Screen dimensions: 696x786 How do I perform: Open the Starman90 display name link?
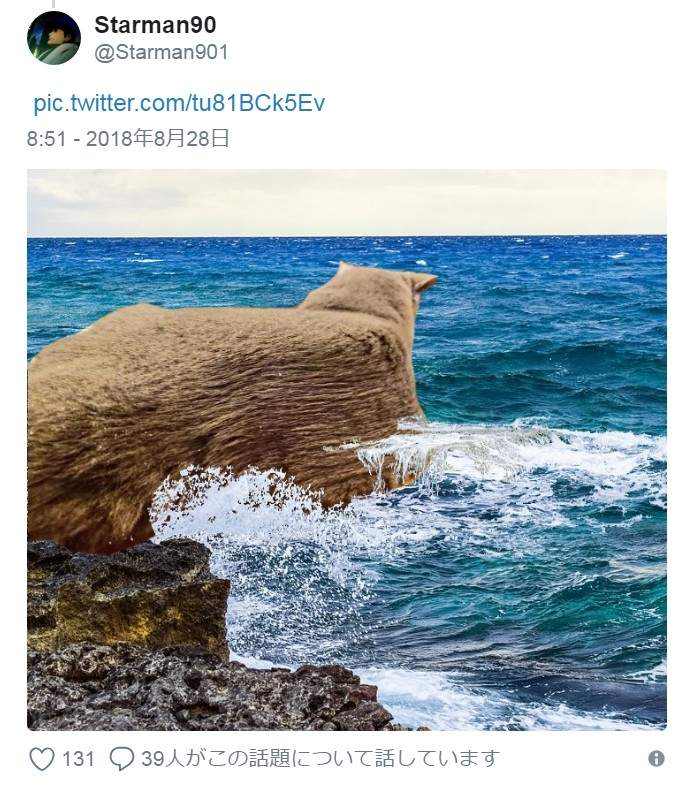point(154,25)
